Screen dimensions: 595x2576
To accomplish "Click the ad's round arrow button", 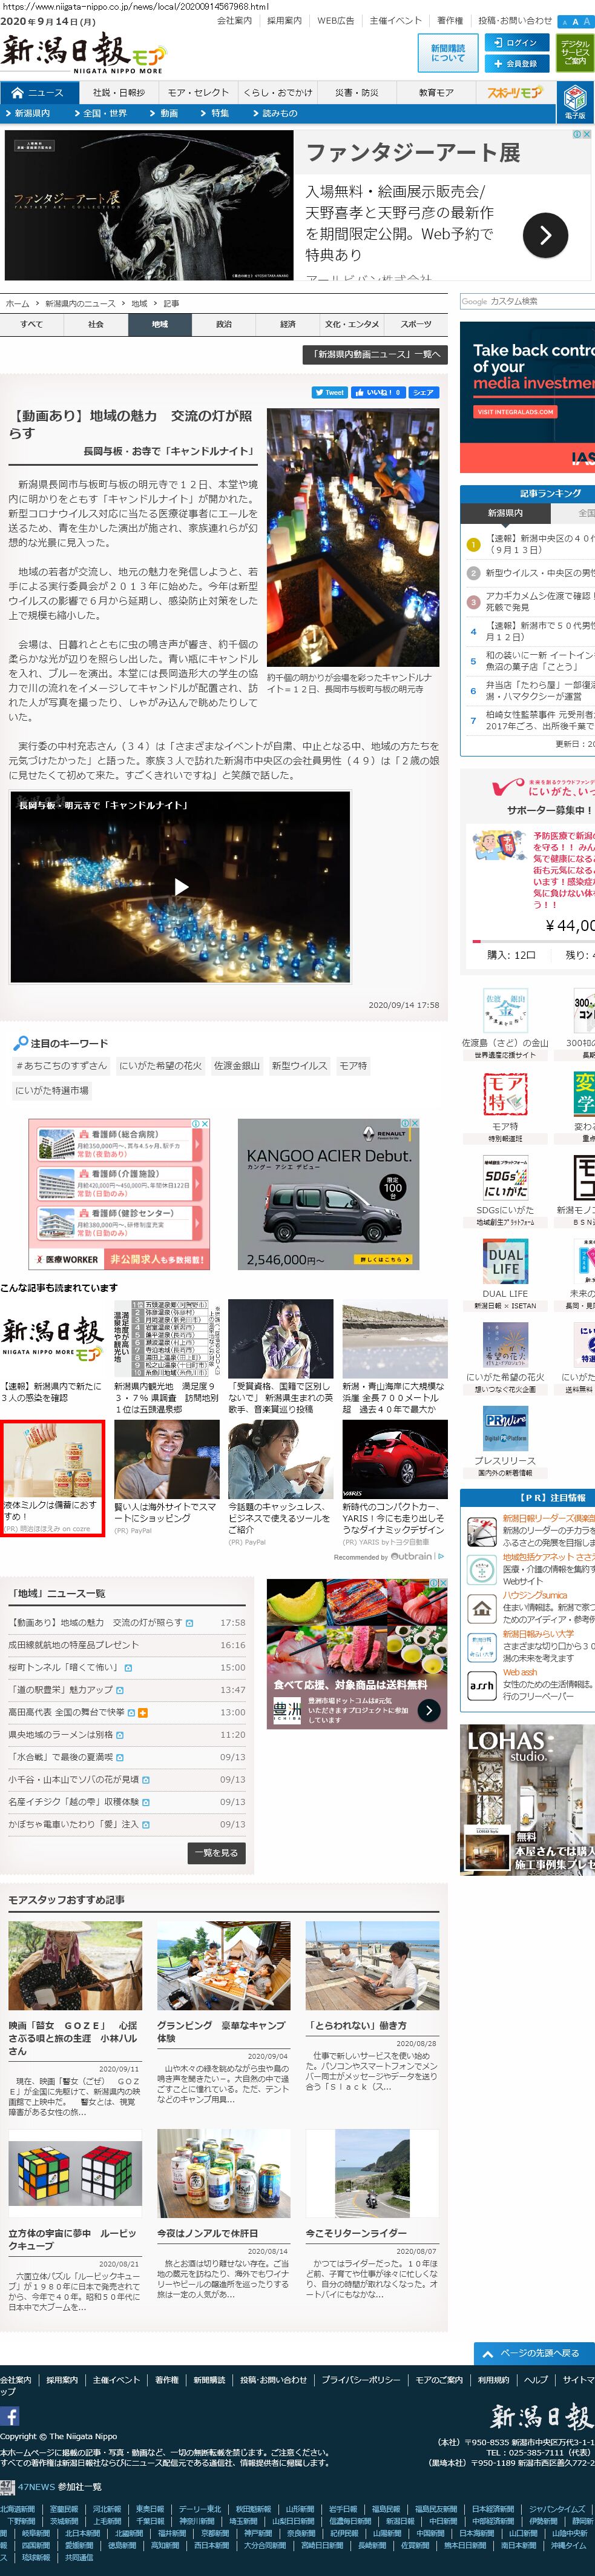I will (545, 236).
